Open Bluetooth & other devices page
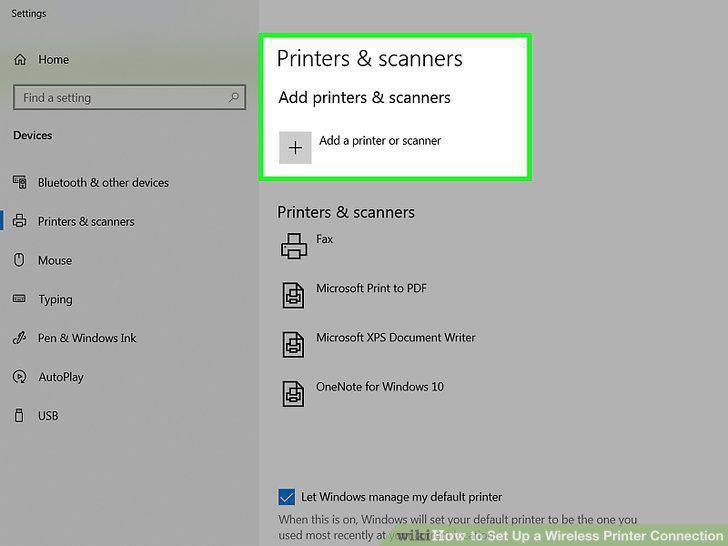 tap(103, 182)
